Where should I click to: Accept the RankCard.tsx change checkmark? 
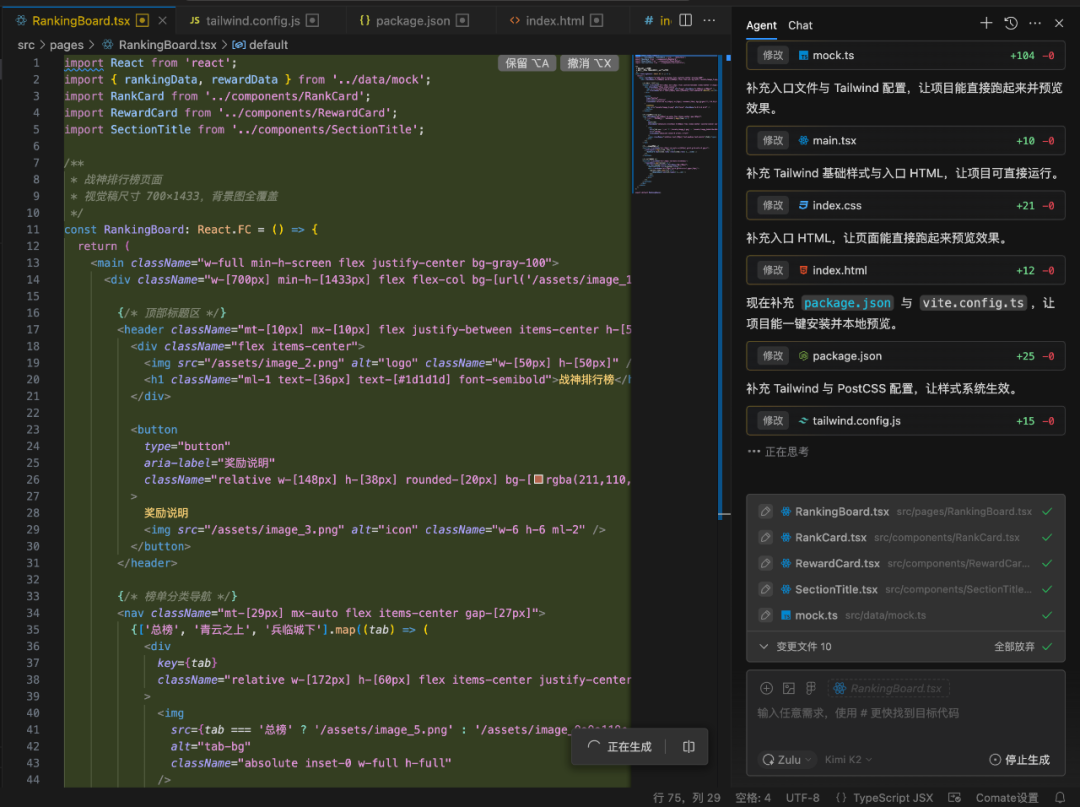click(1047, 538)
